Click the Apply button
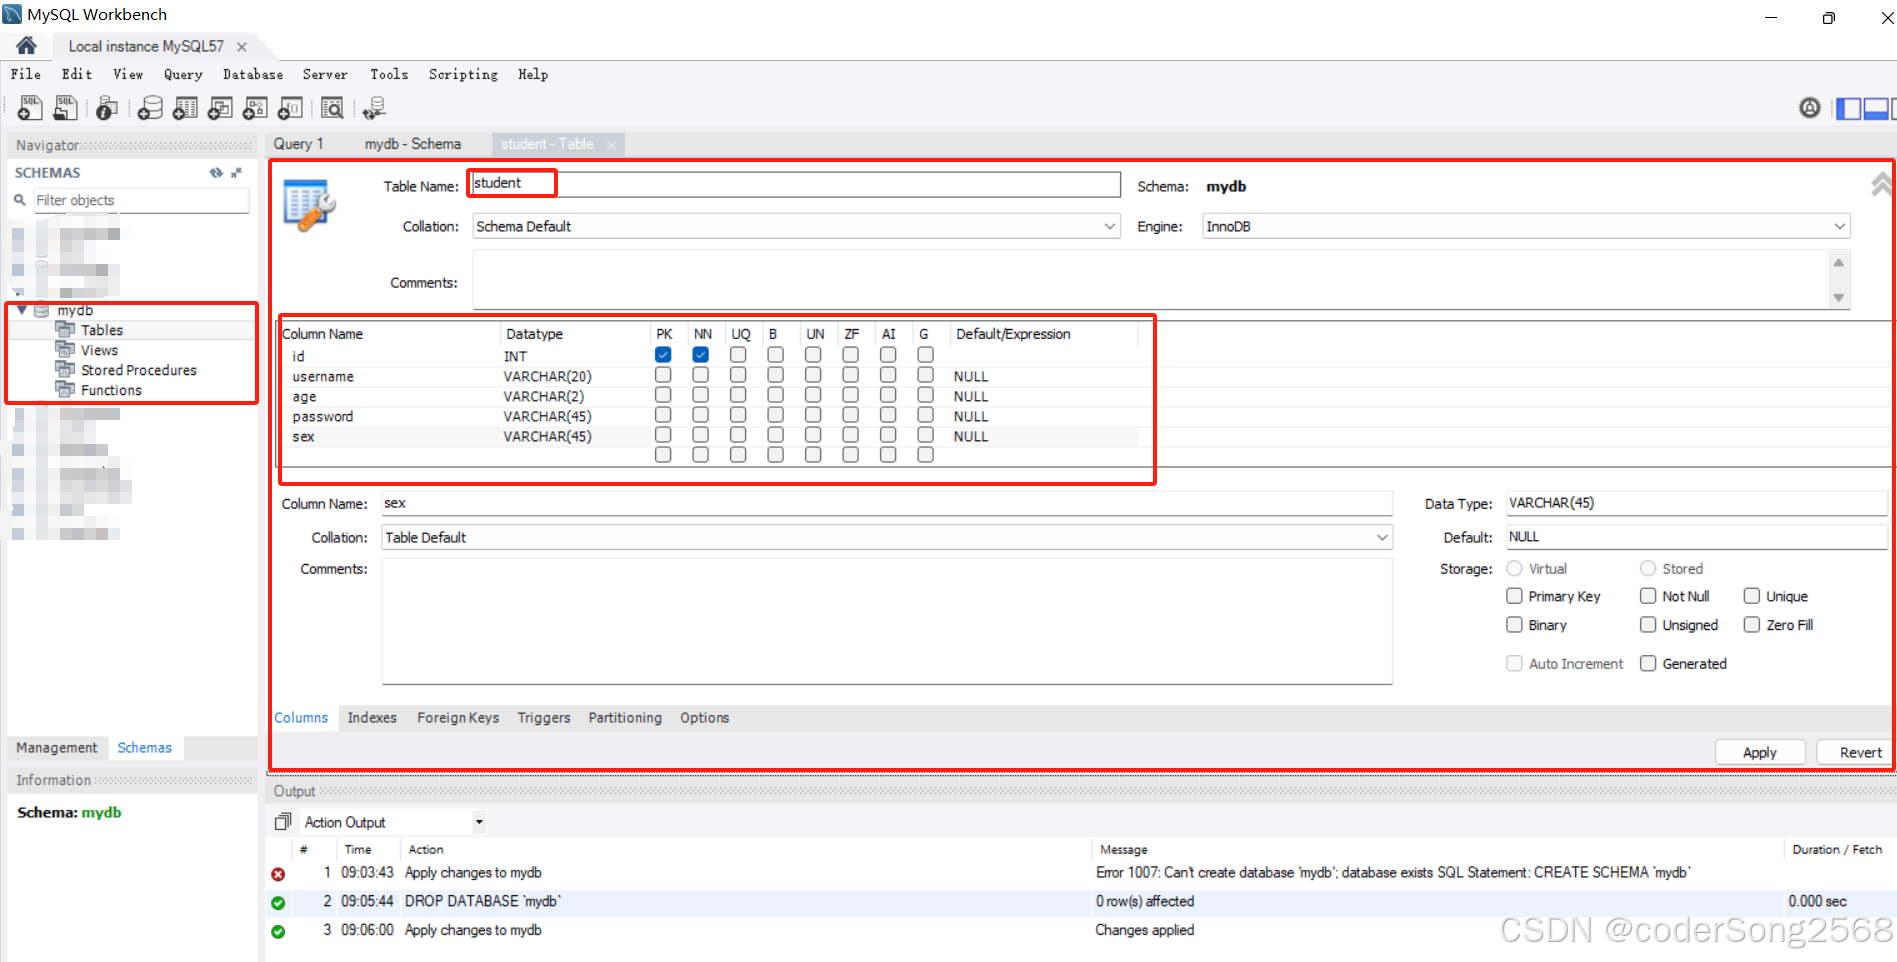This screenshot has width=1897, height=962. [1760, 752]
